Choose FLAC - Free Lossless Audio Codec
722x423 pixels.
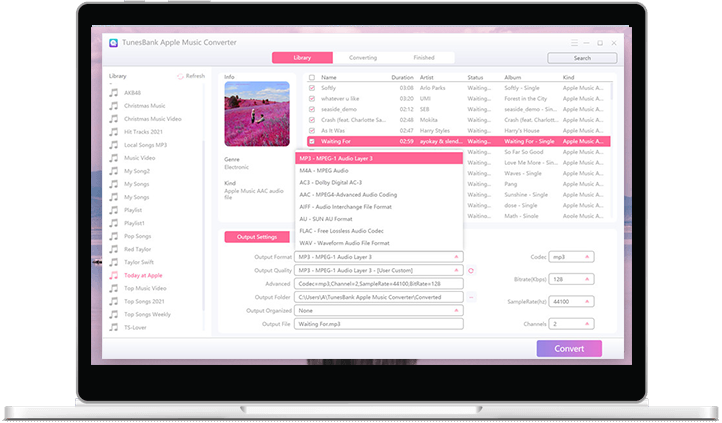point(379,231)
